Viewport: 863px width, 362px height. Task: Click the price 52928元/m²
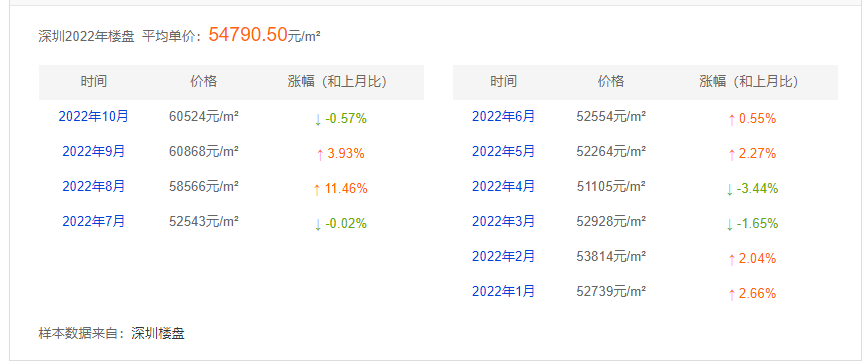pos(611,221)
